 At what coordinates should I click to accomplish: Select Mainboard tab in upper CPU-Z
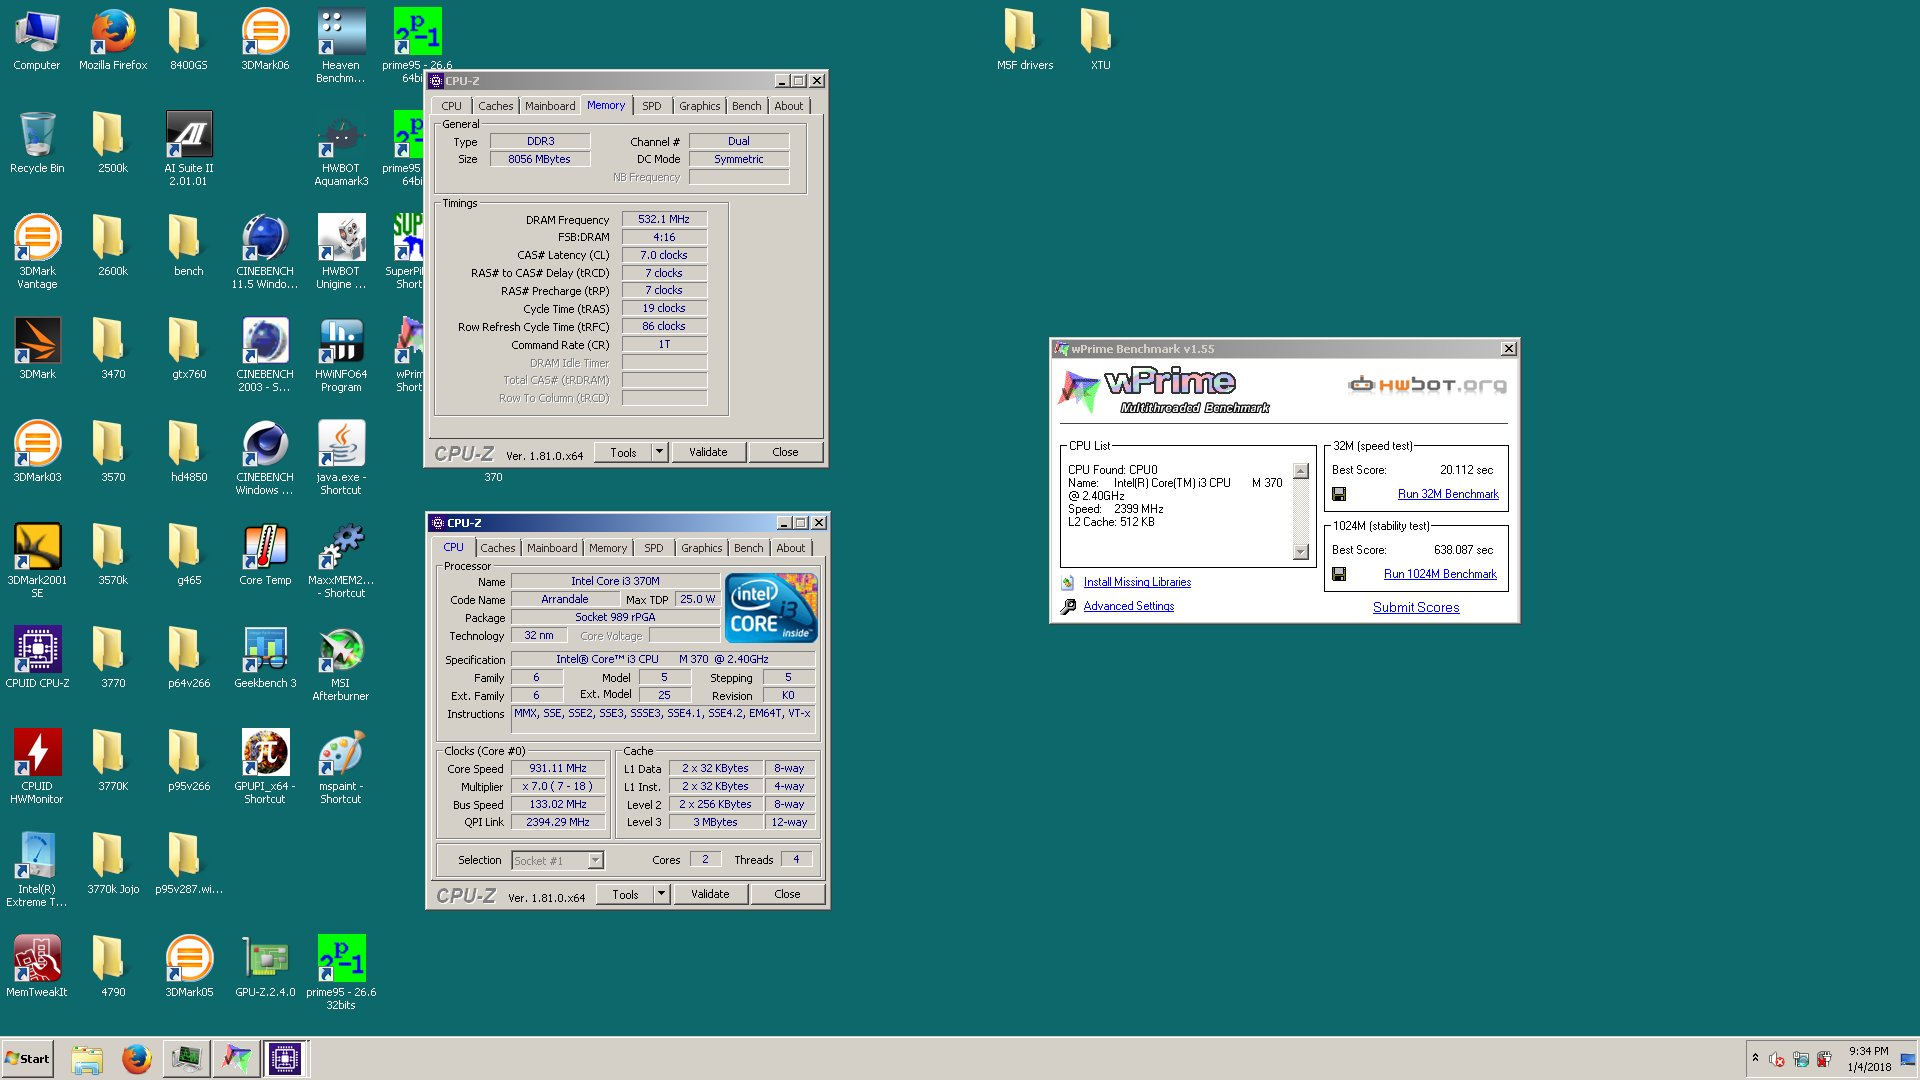(550, 106)
